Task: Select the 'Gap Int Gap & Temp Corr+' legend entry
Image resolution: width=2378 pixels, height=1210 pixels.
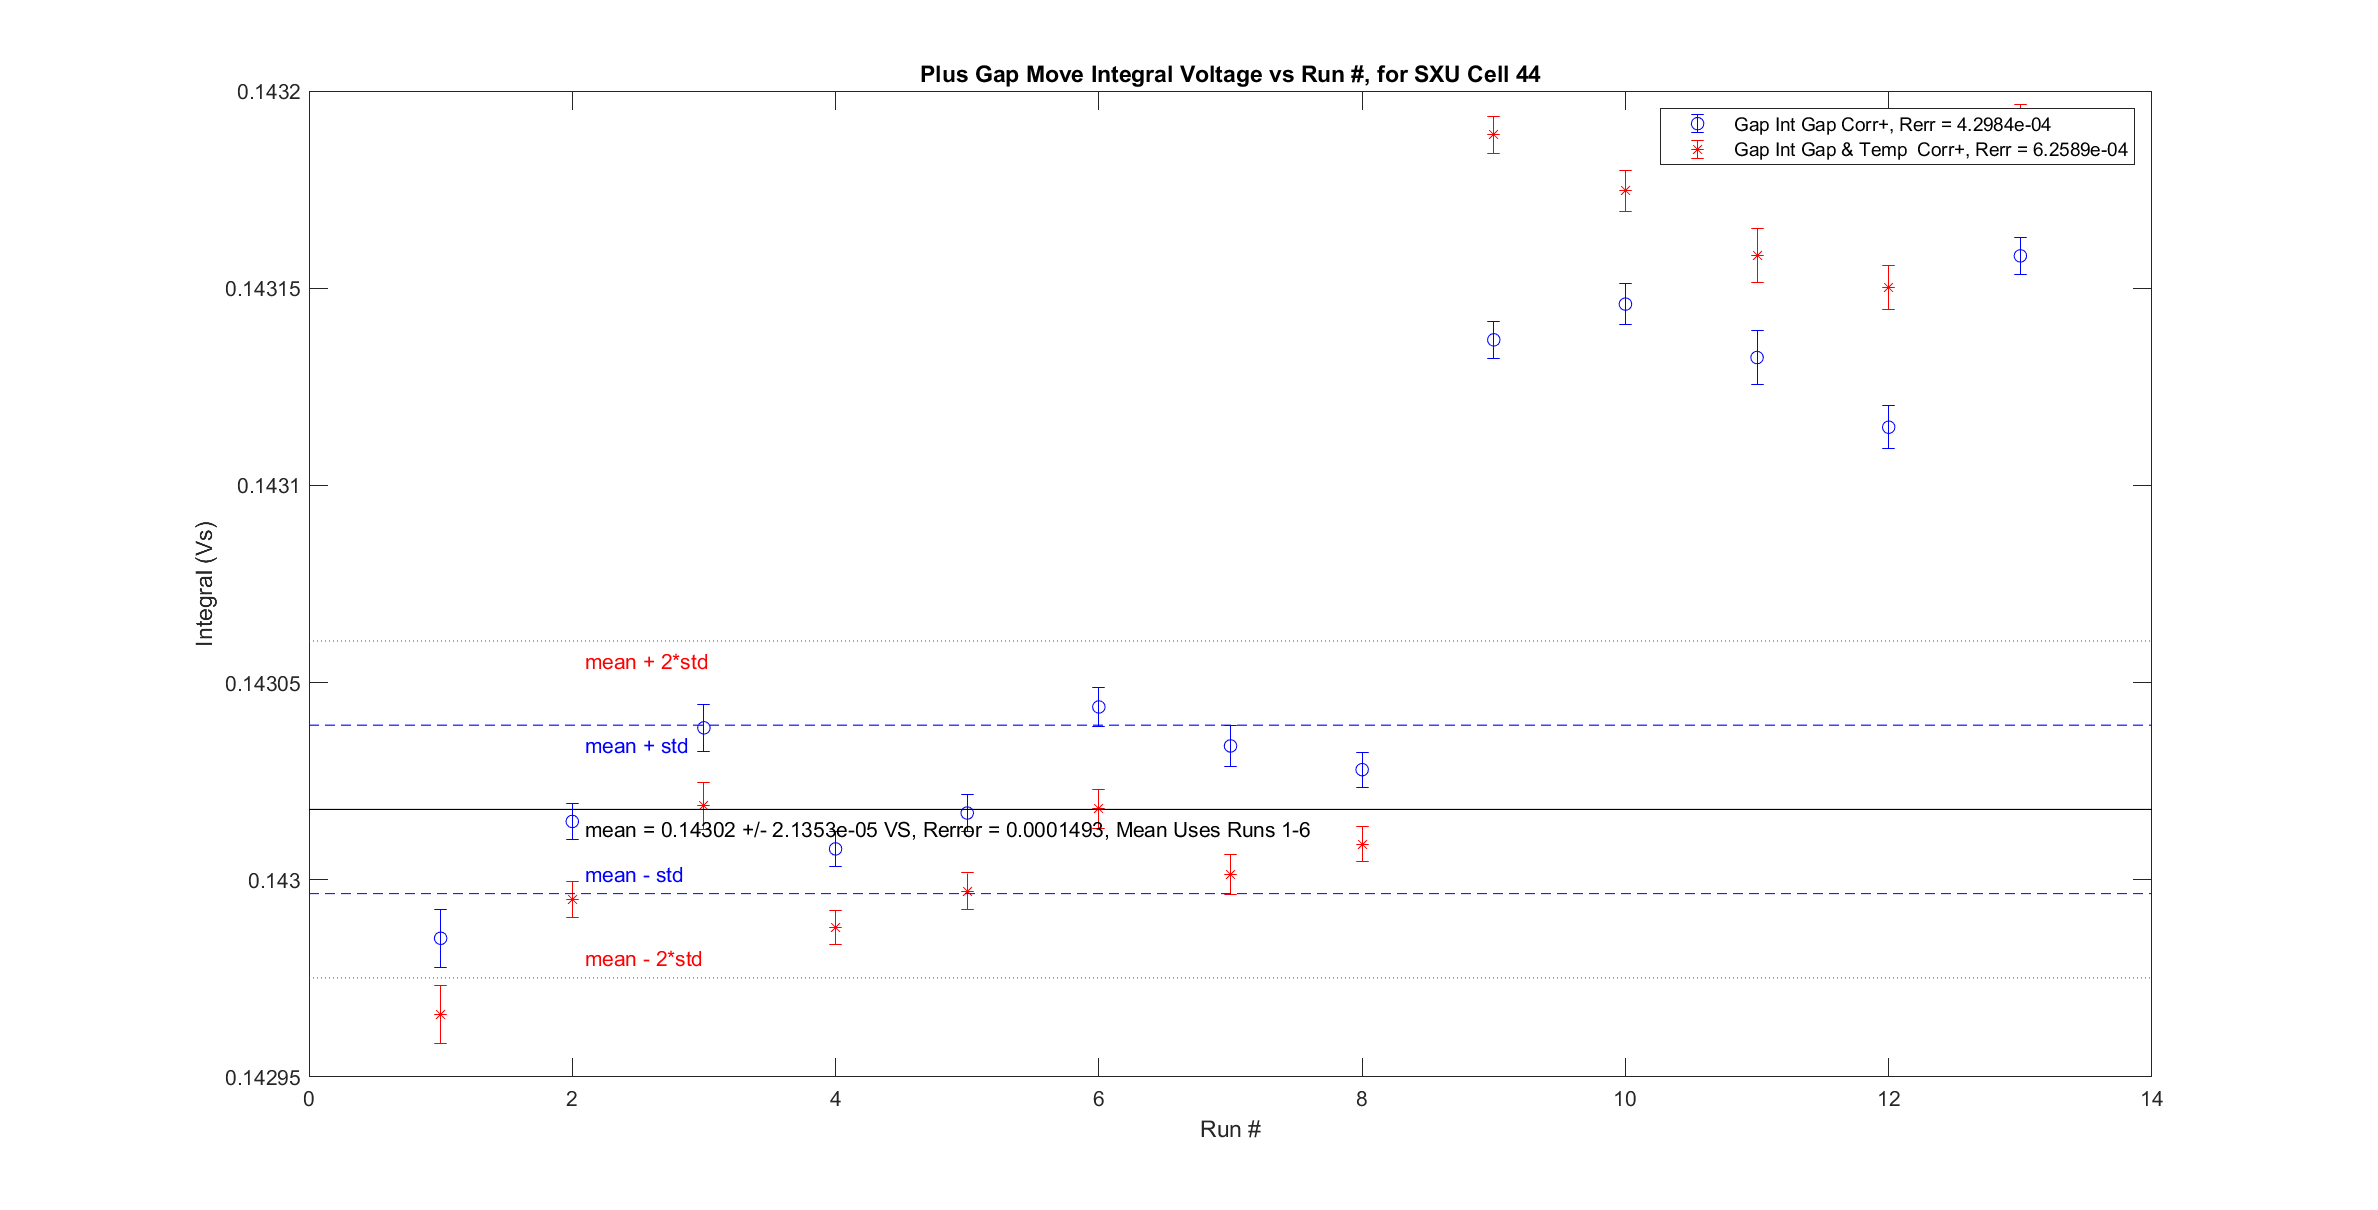Action: click(1930, 150)
